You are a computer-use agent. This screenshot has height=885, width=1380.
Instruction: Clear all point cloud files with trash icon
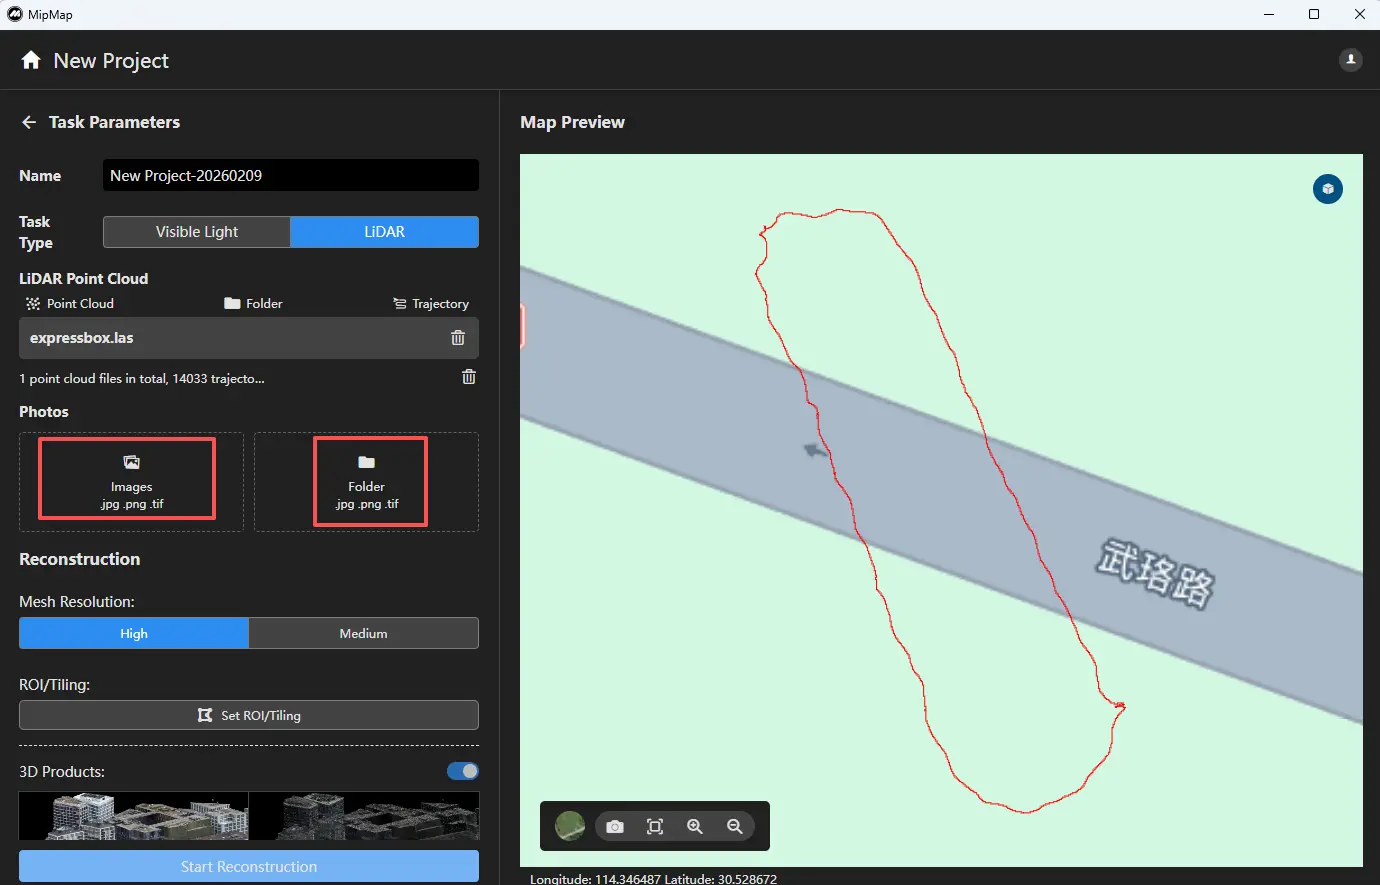click(x=468, y=377)
